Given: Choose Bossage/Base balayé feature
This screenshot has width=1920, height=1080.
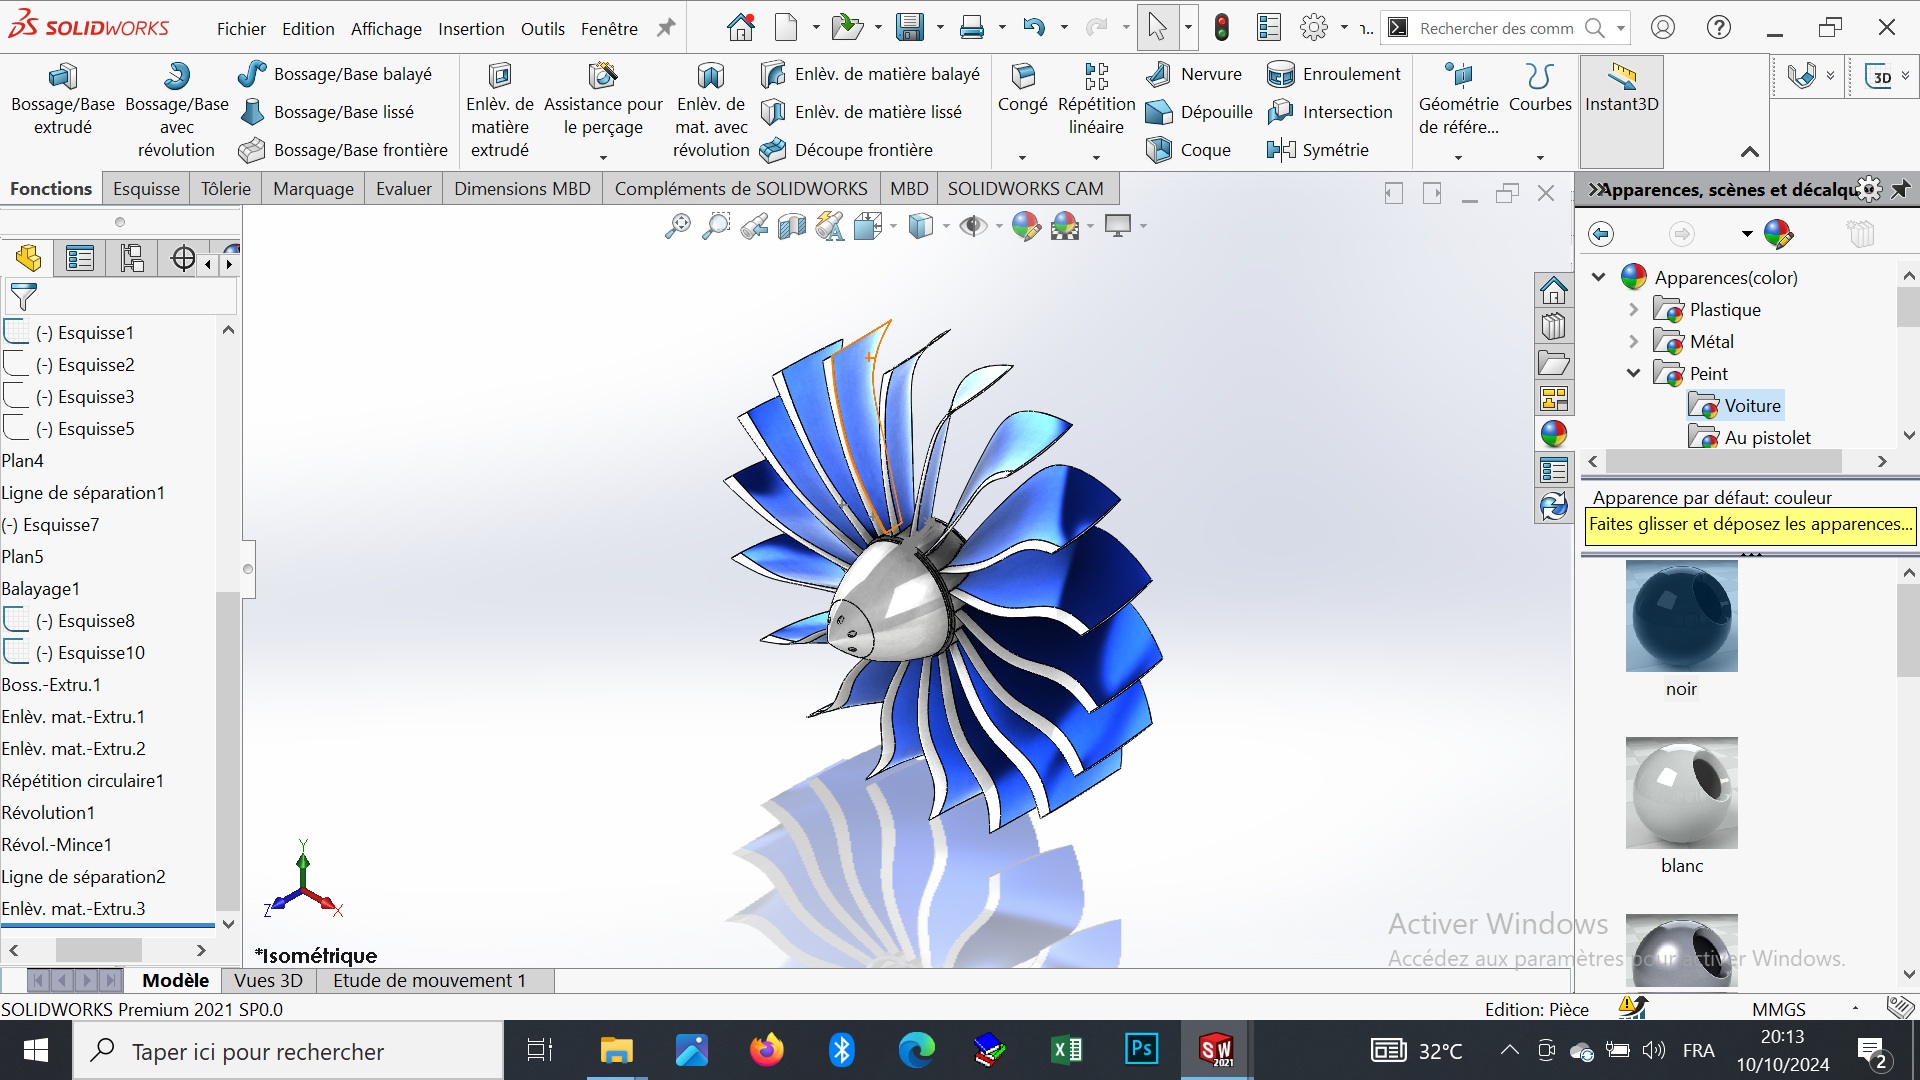Looking at the screenshot, I should pos(335,74).
